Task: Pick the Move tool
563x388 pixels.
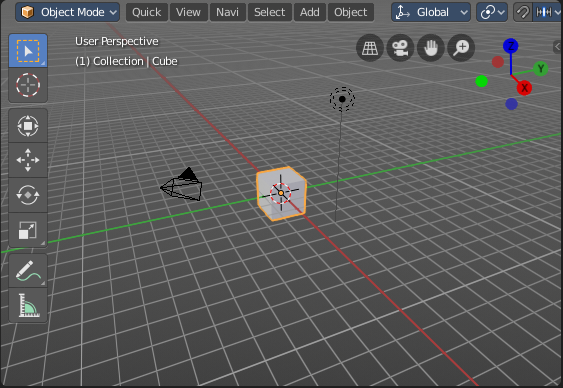Action: point(28,160)
